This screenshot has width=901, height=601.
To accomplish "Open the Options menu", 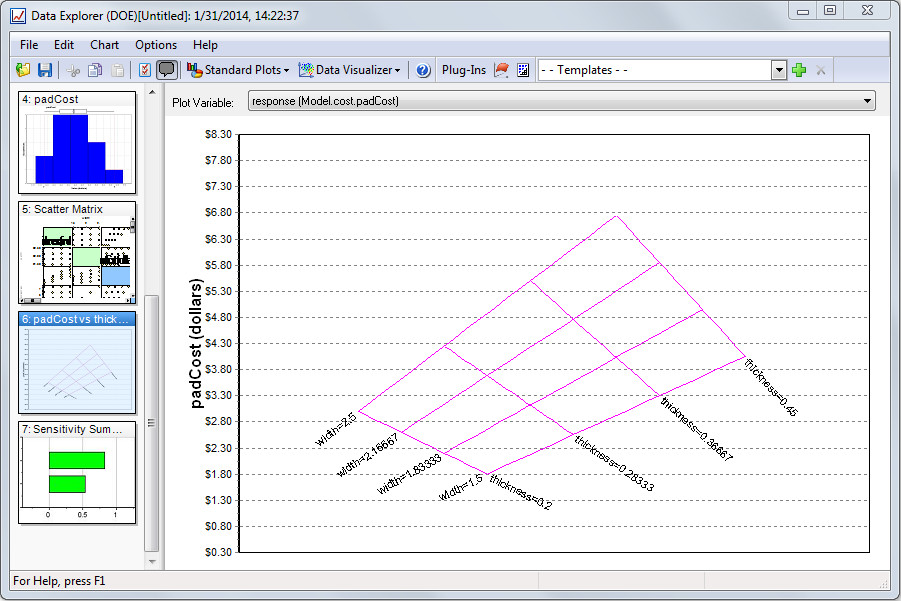I will [x=156, y=45].
